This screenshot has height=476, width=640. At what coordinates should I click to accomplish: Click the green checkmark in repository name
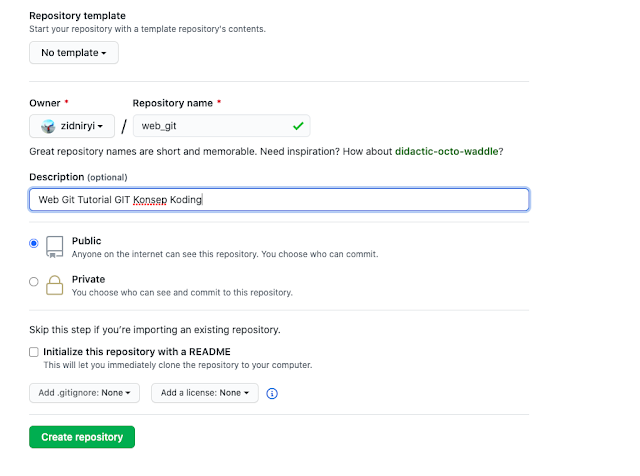pos(297,126)
